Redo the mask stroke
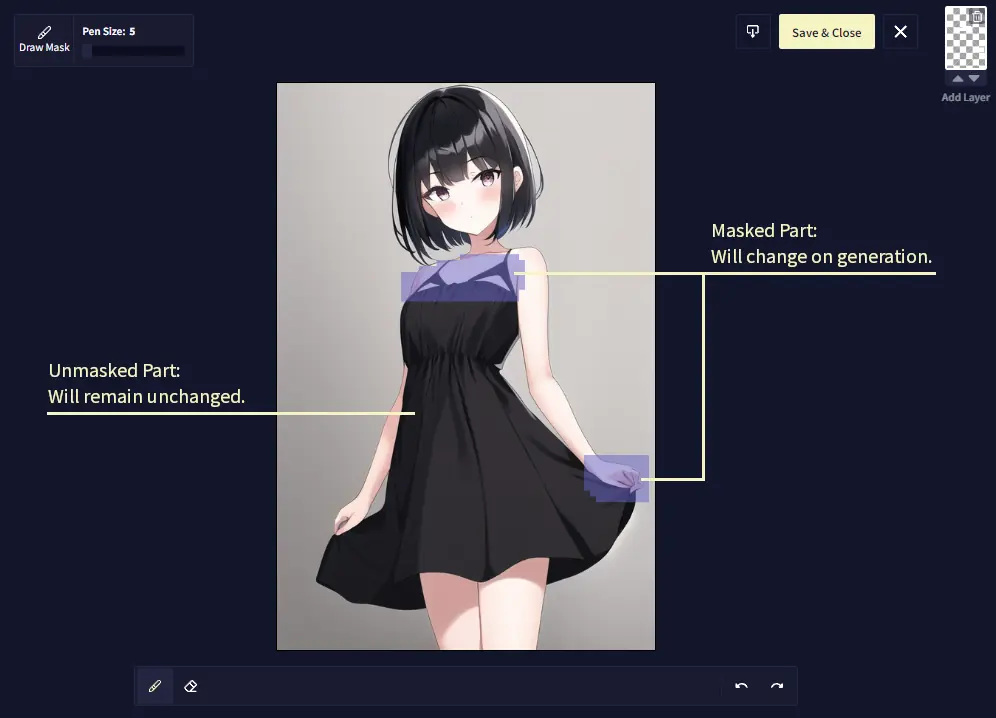 tap(777, 686)
